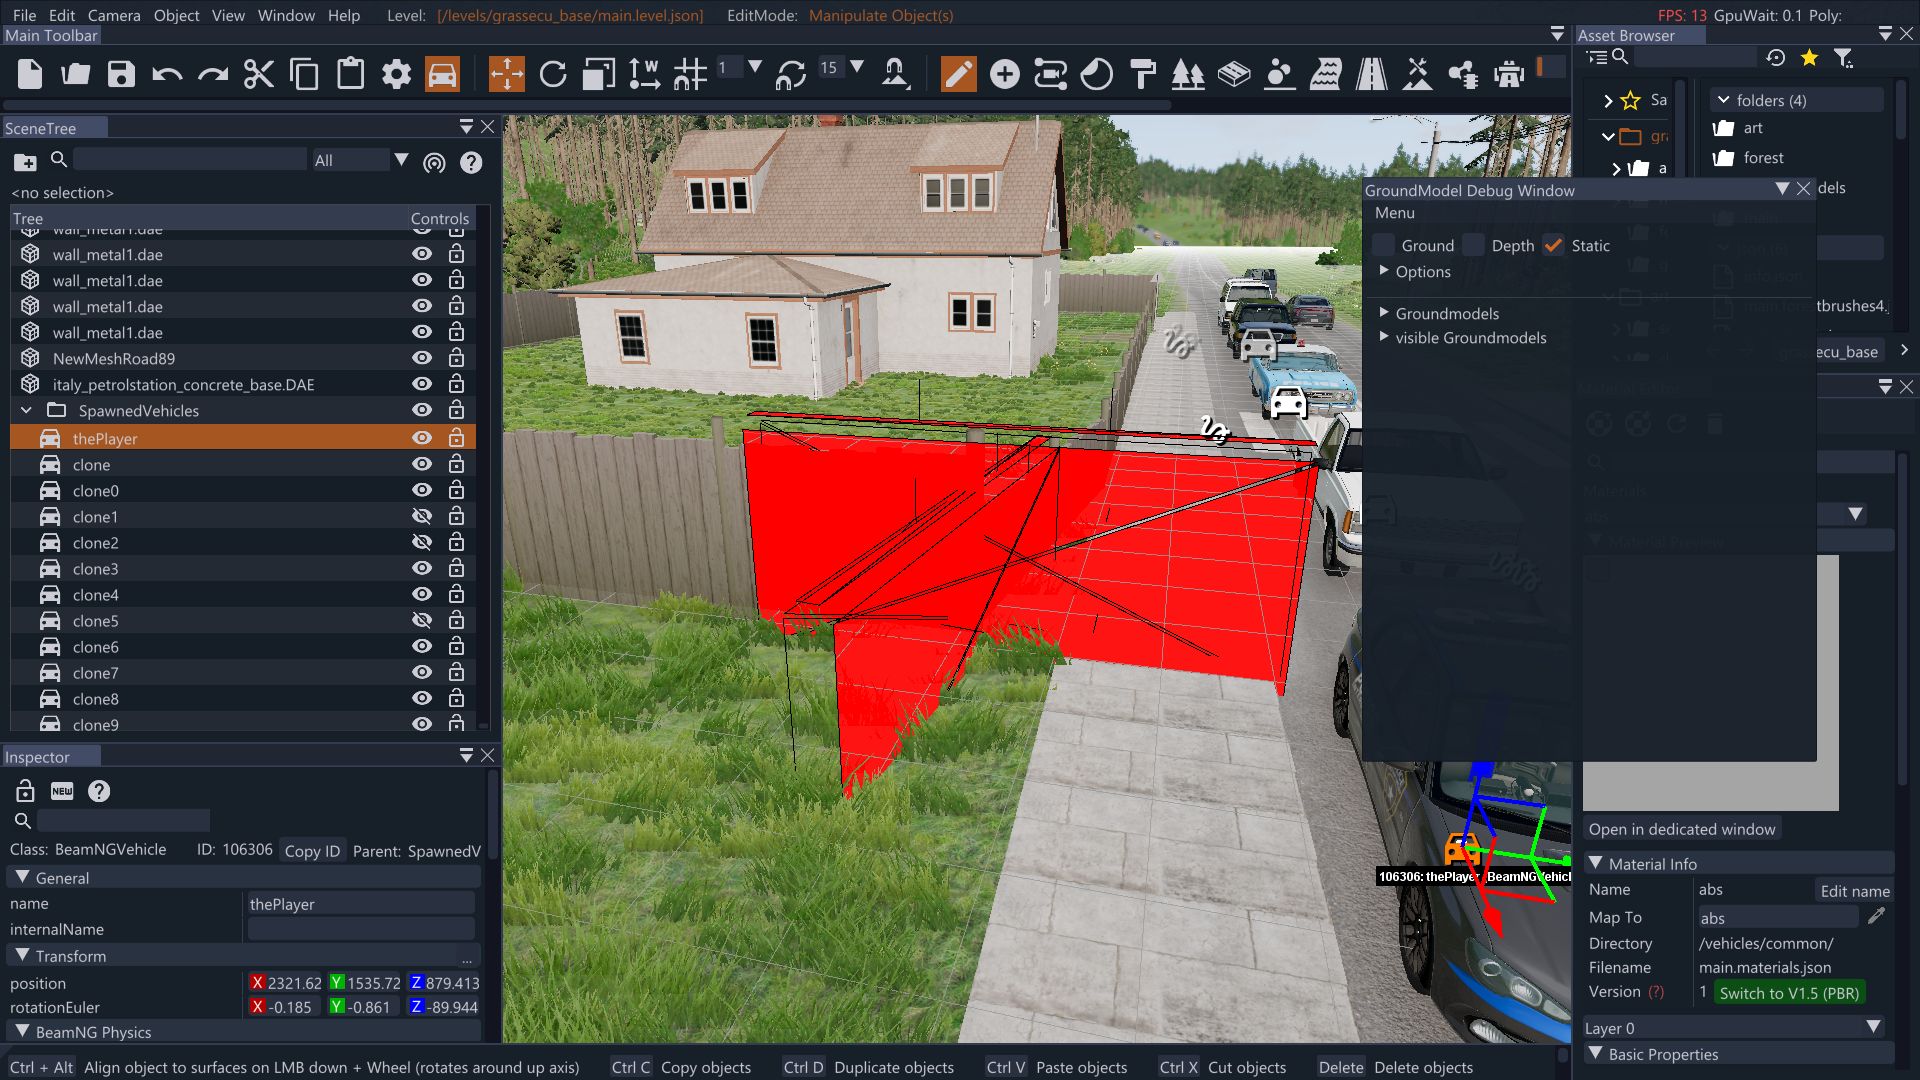This screenshot has height=1080, width=1920.
Task: Select the rotate object tool
Action: pos(552,74)
